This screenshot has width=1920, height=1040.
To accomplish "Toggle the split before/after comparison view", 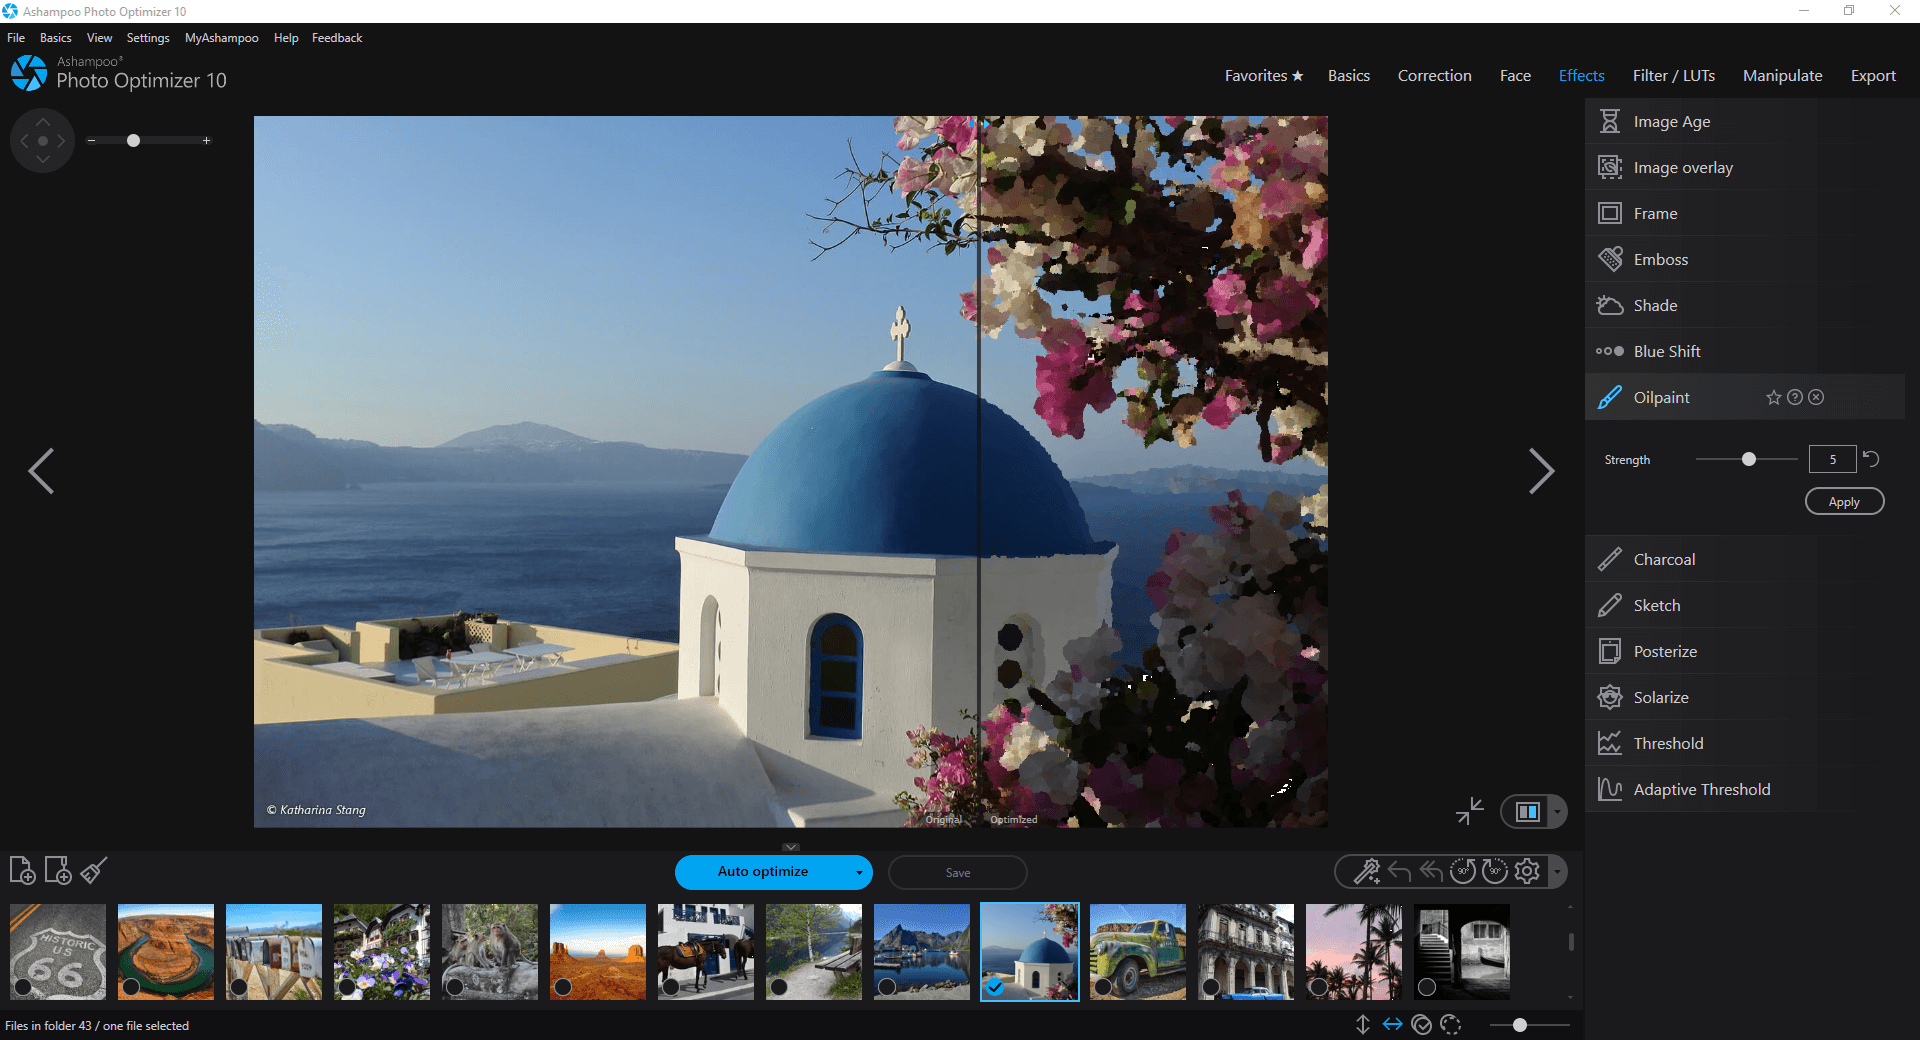I will [x=1527, y=812].
